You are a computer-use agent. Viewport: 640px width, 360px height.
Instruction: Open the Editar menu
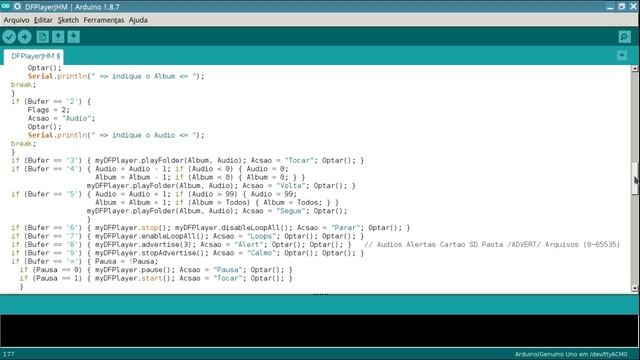(x=43, y=20)
